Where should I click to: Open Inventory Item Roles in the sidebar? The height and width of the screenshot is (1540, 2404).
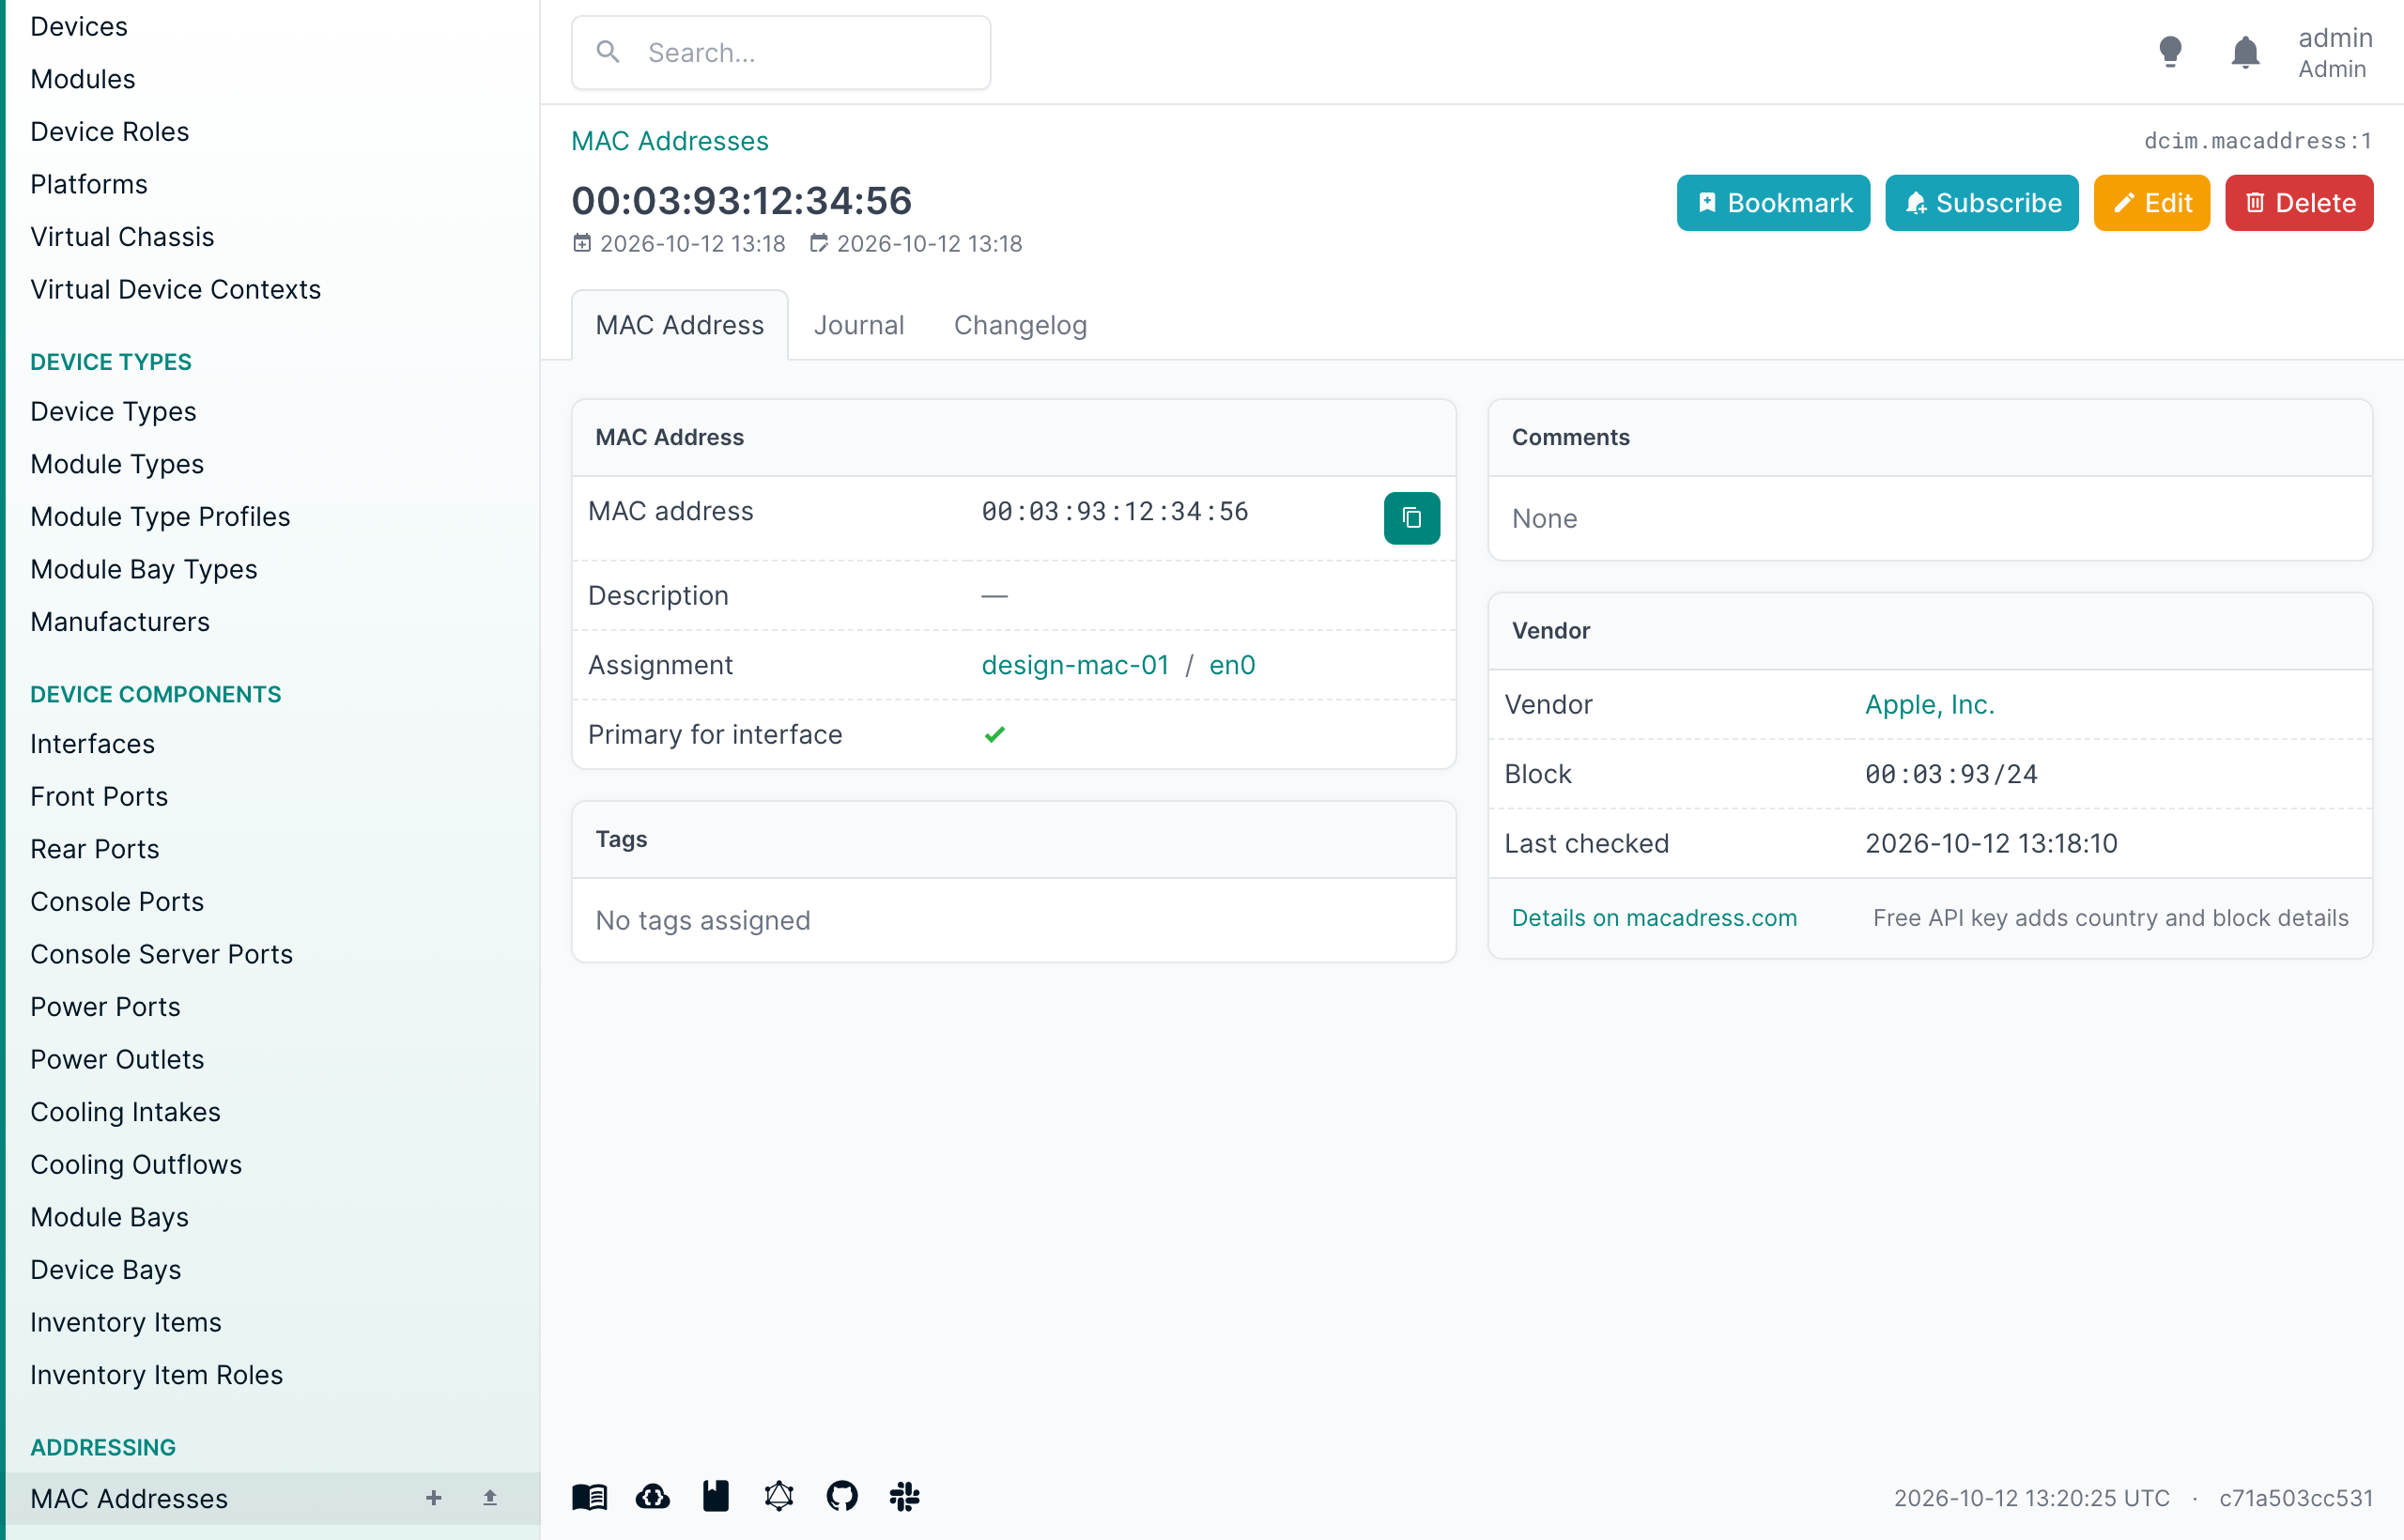156,1374
